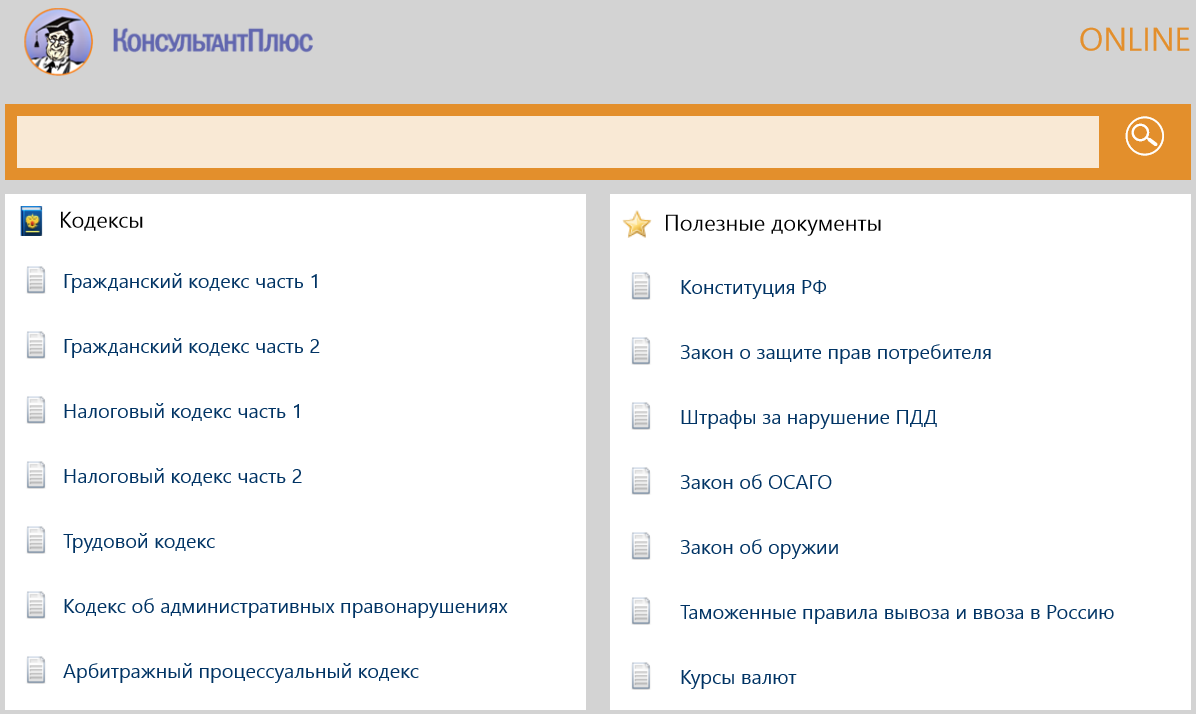
Task: Open Закон об ОСАГО document
Action: (x=755, y=483)
